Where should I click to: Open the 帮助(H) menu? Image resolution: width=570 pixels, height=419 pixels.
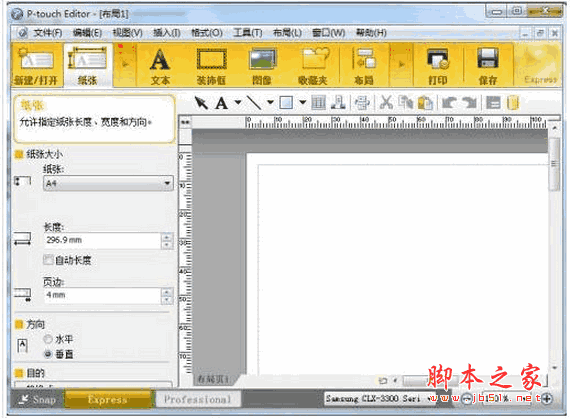click(371, 33)
